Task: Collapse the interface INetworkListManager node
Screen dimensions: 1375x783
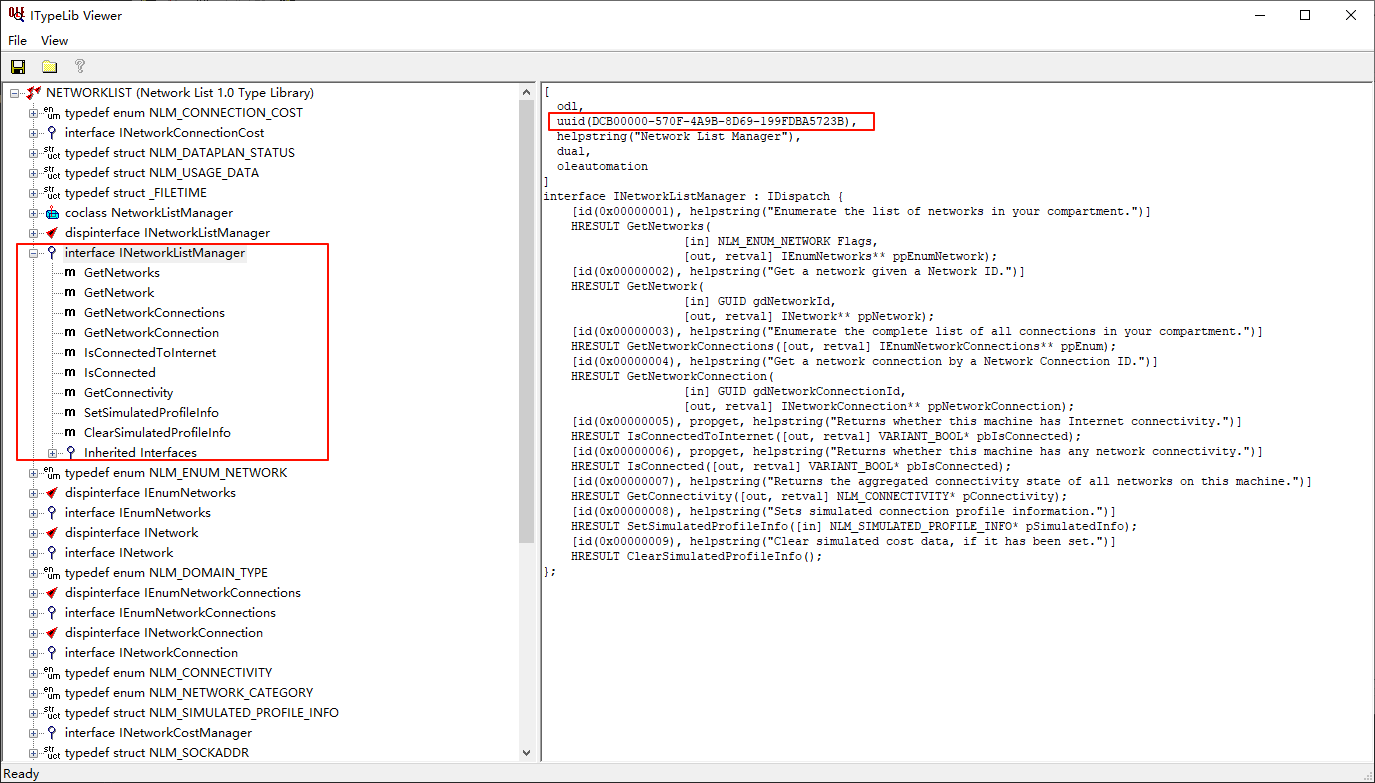Action: pyautogui.click(x=33, y=253)
